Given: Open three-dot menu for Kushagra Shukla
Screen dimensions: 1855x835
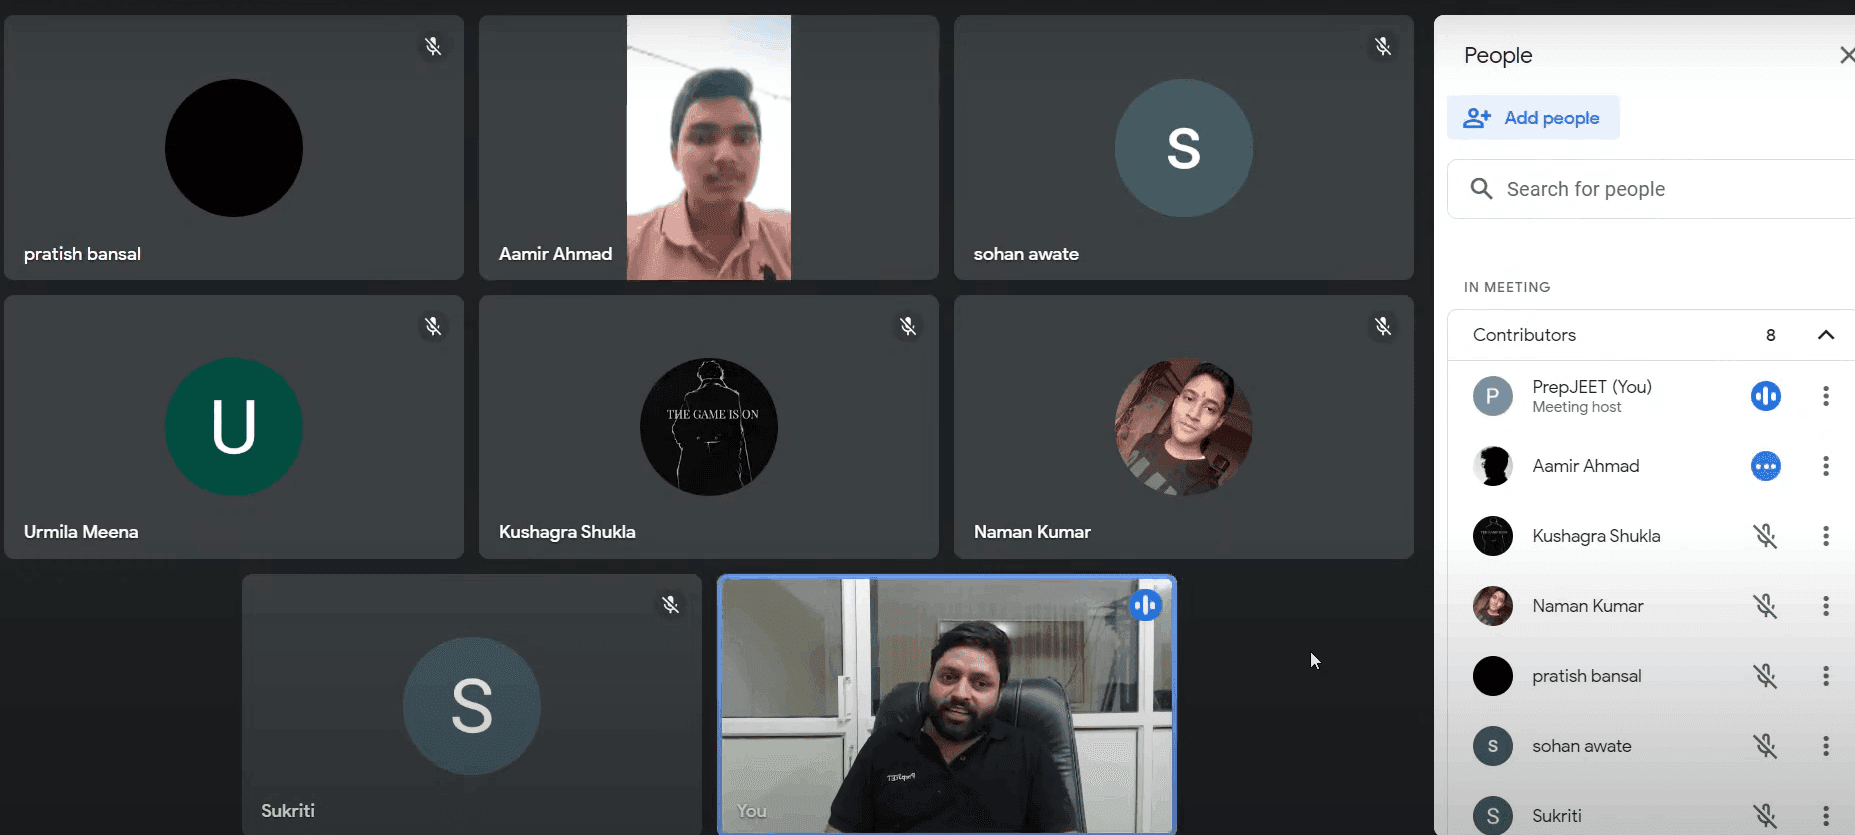Looking at the screenshot, I should pyautogui.click(x=1825, y=536).
